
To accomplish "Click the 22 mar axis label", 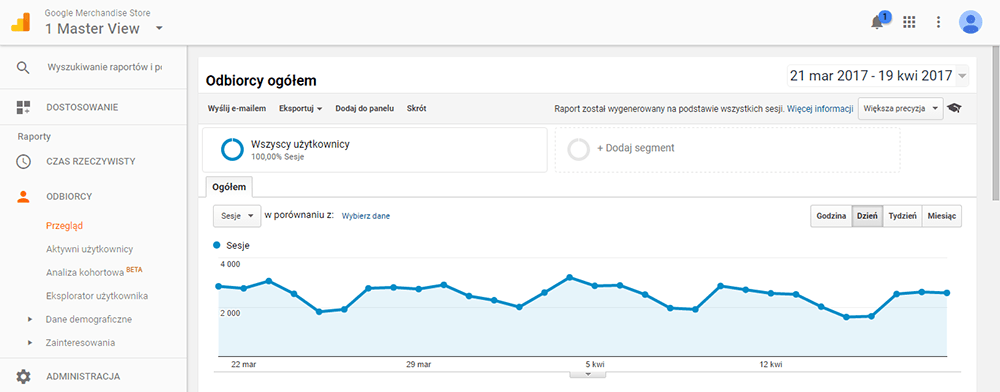I will pos(243,365).
